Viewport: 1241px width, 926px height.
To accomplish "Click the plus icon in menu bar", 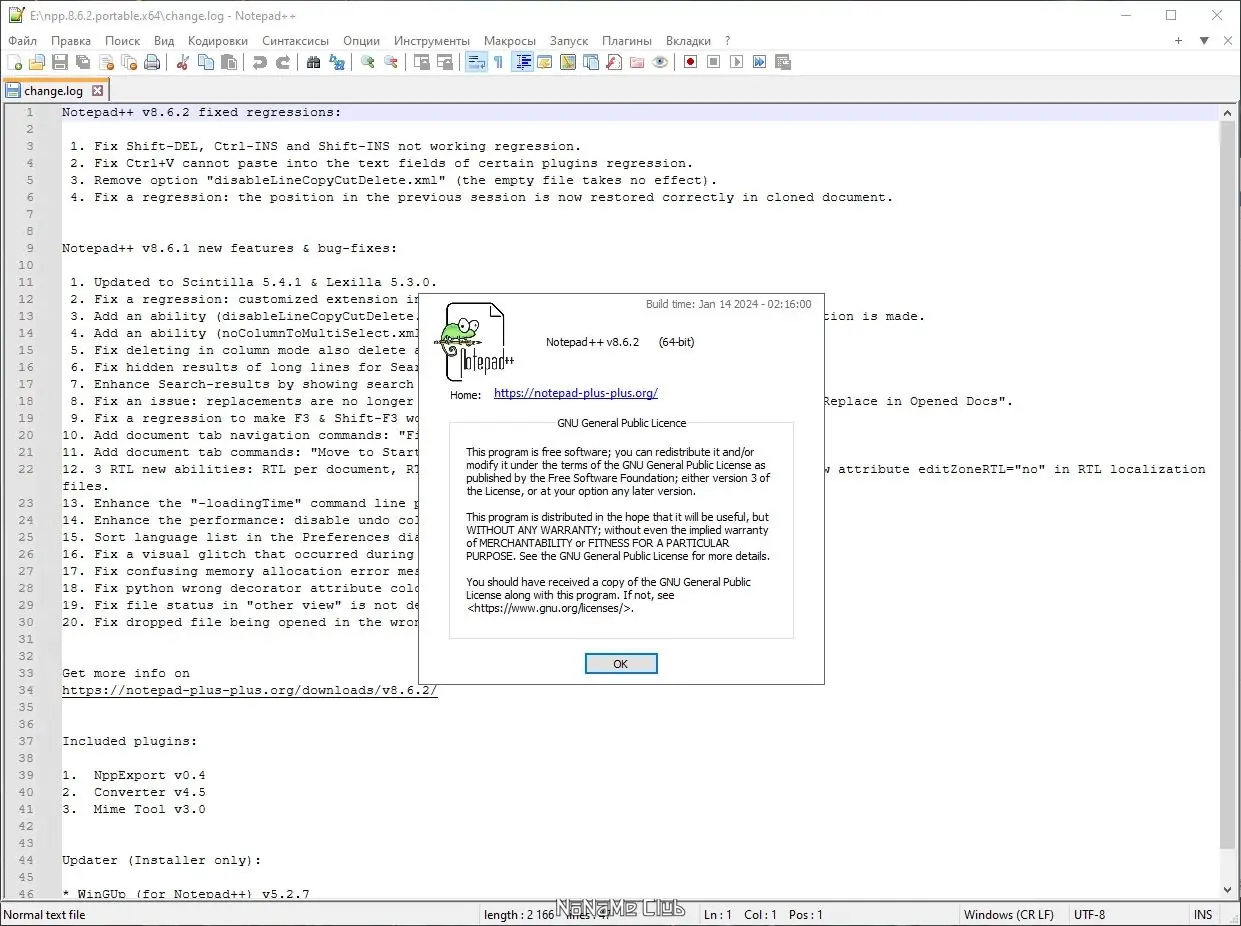I will (1179, 41).
